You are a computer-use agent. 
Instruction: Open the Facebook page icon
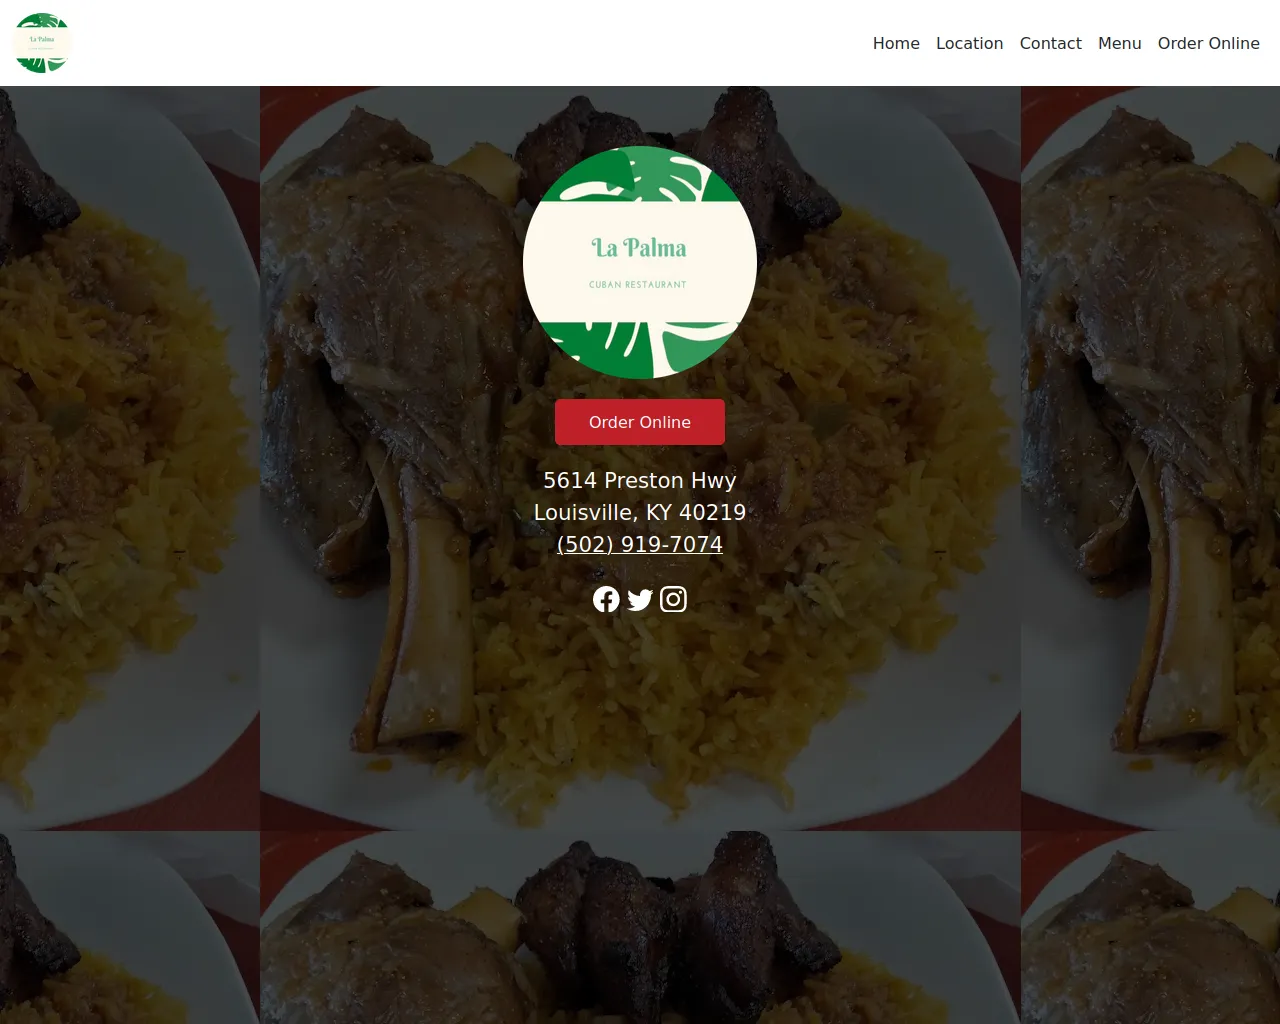tap(606, 599)
